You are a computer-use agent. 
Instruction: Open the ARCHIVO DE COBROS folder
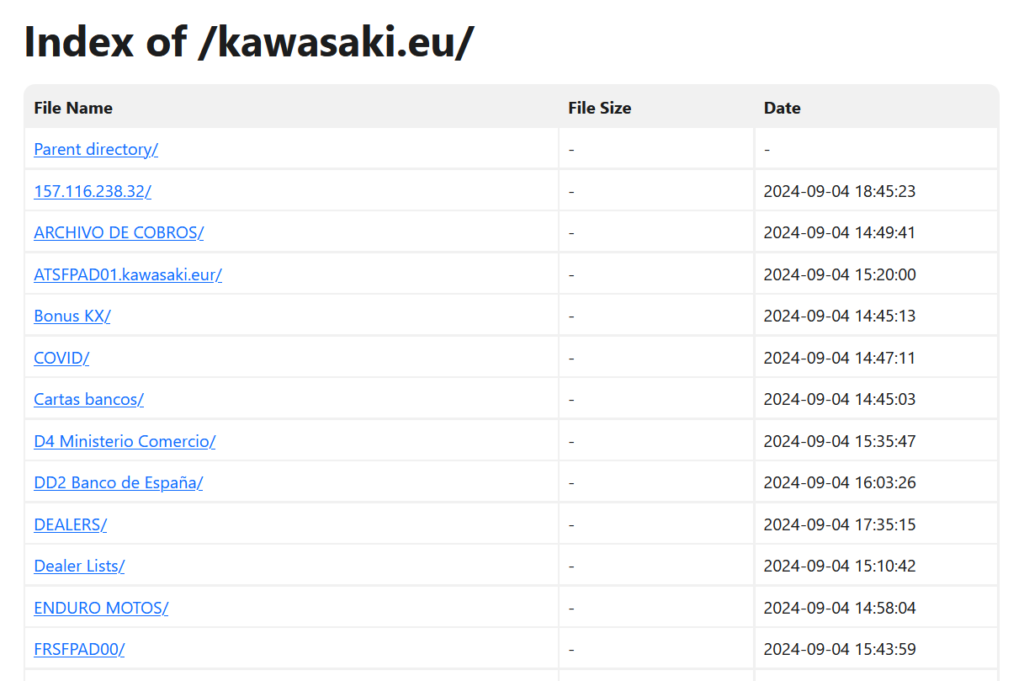pyautogui.click(x=118, y=233)
